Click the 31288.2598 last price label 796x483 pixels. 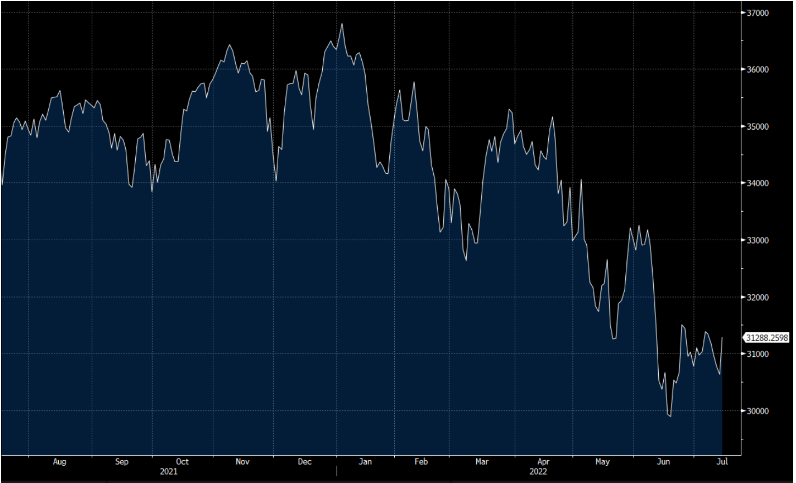768,338
